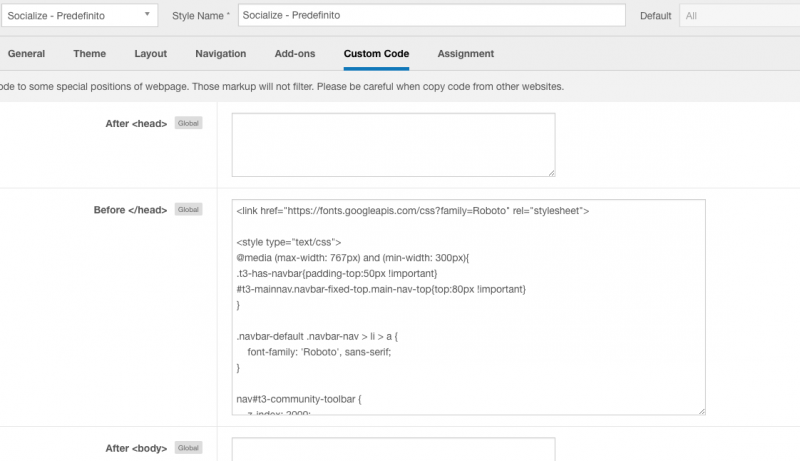Expand the Default dropdown showing All
This screenshot has height=461, width=800.
pos(739,16)
